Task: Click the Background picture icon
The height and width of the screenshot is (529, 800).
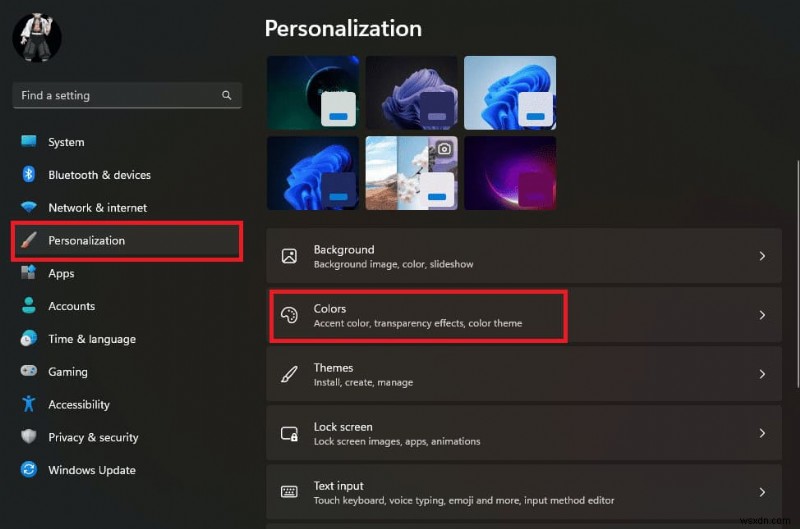Action: click(289, 256)
